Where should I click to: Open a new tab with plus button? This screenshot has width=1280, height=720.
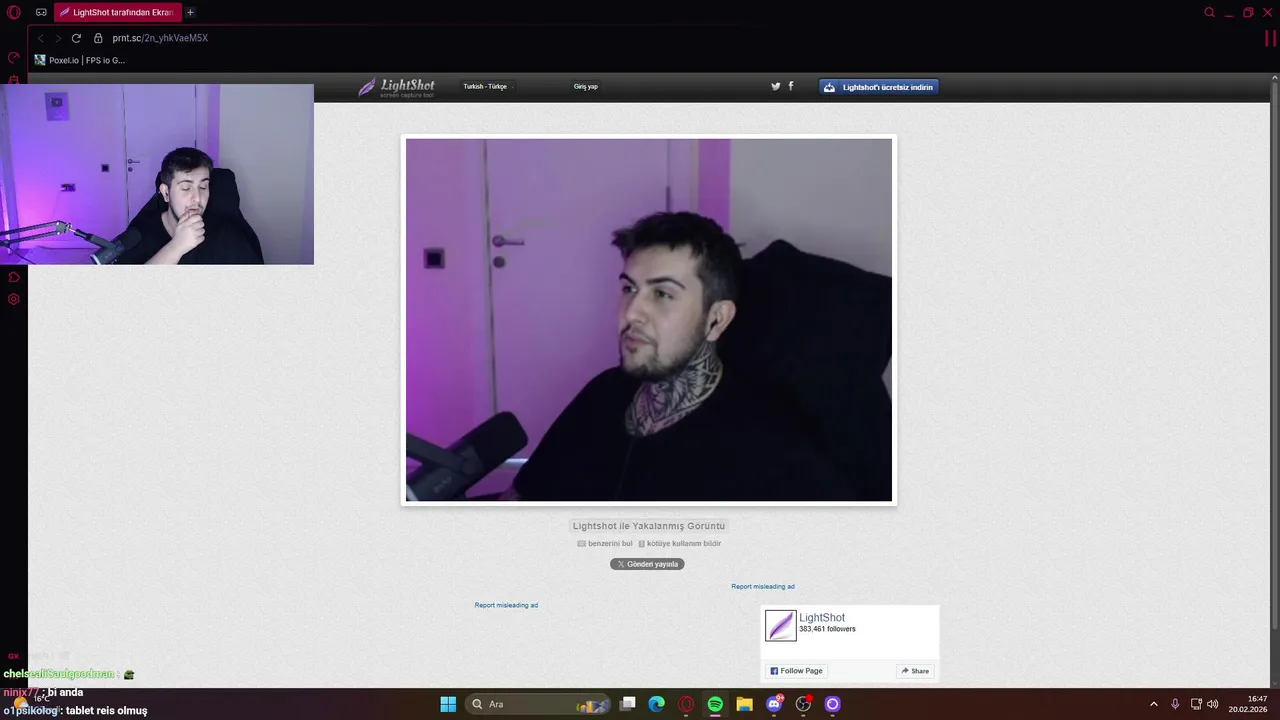coord(190,13)
